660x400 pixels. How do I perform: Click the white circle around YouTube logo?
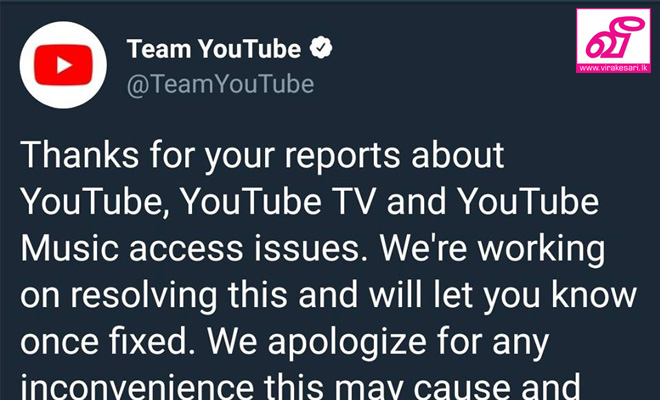point(63,65)
